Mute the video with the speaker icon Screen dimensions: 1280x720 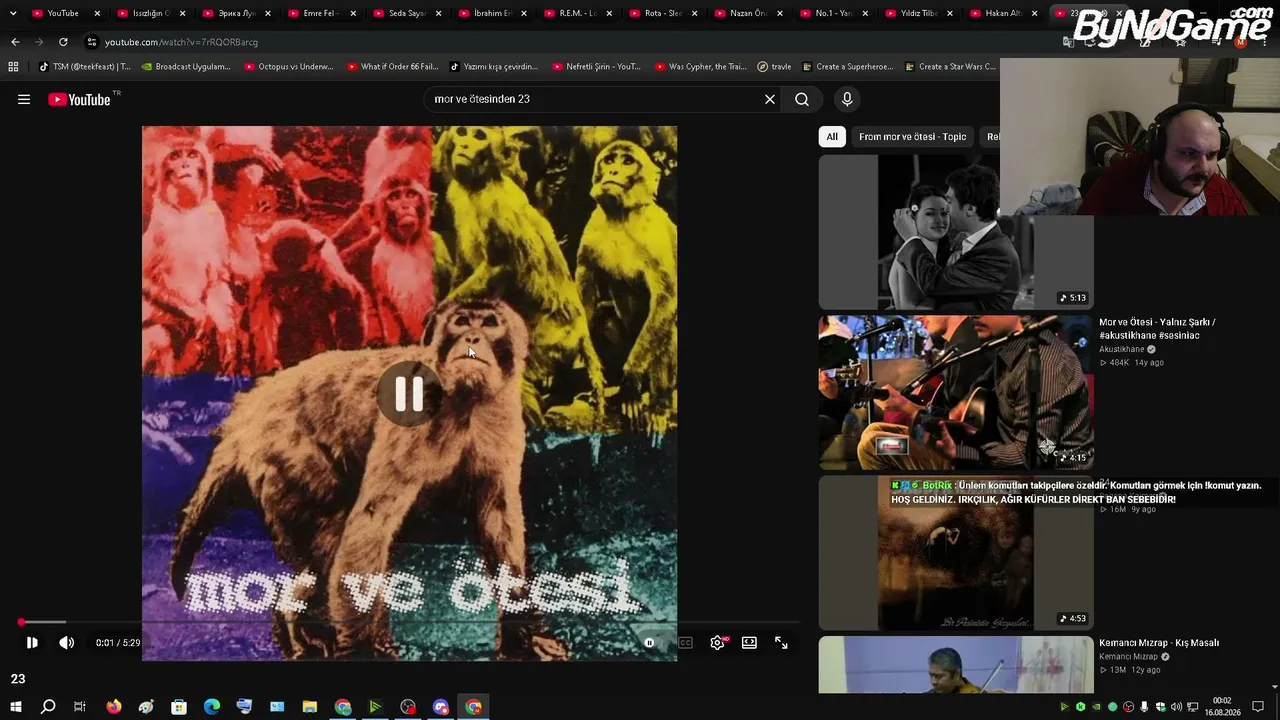(x=67, y=643)
